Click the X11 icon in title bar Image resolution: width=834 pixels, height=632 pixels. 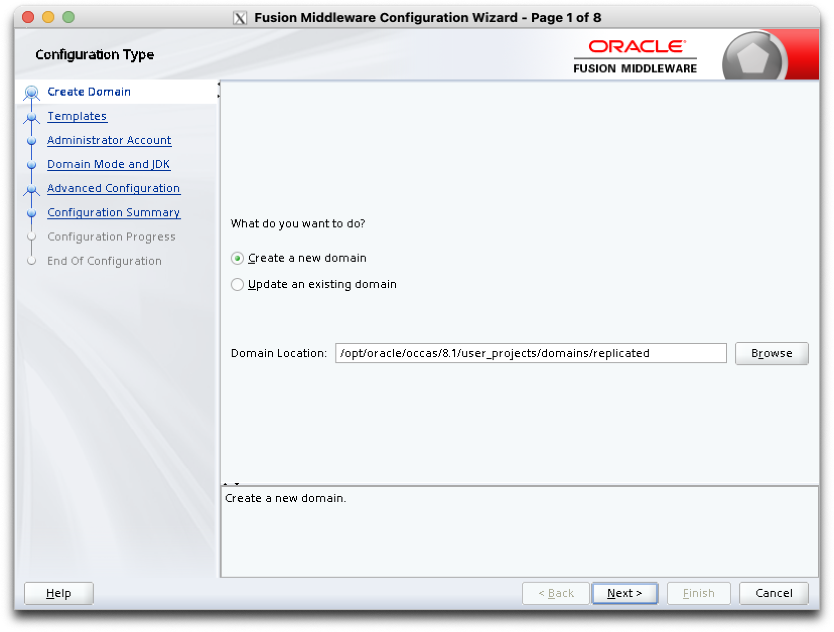click(239, 18)
